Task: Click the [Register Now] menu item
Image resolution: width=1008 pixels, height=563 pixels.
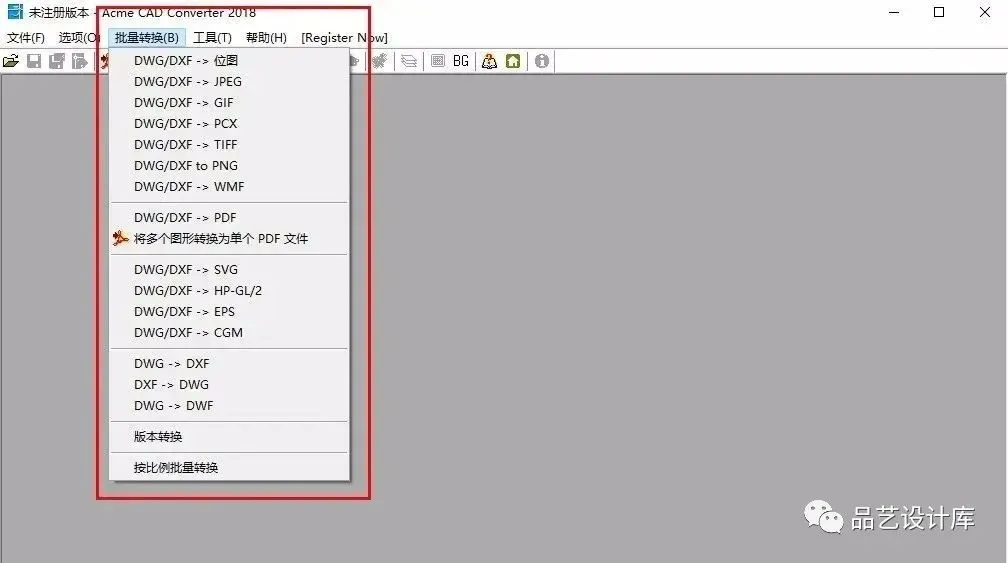Action: (344, 38)
